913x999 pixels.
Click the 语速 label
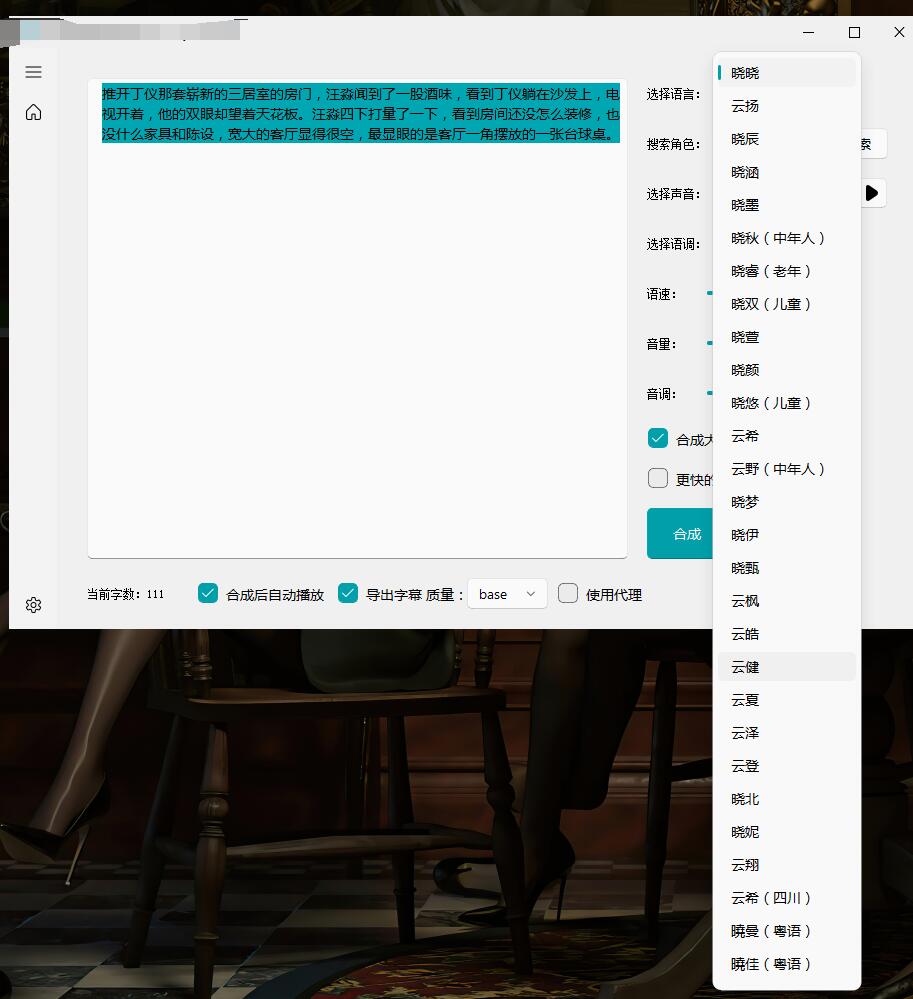661,294
